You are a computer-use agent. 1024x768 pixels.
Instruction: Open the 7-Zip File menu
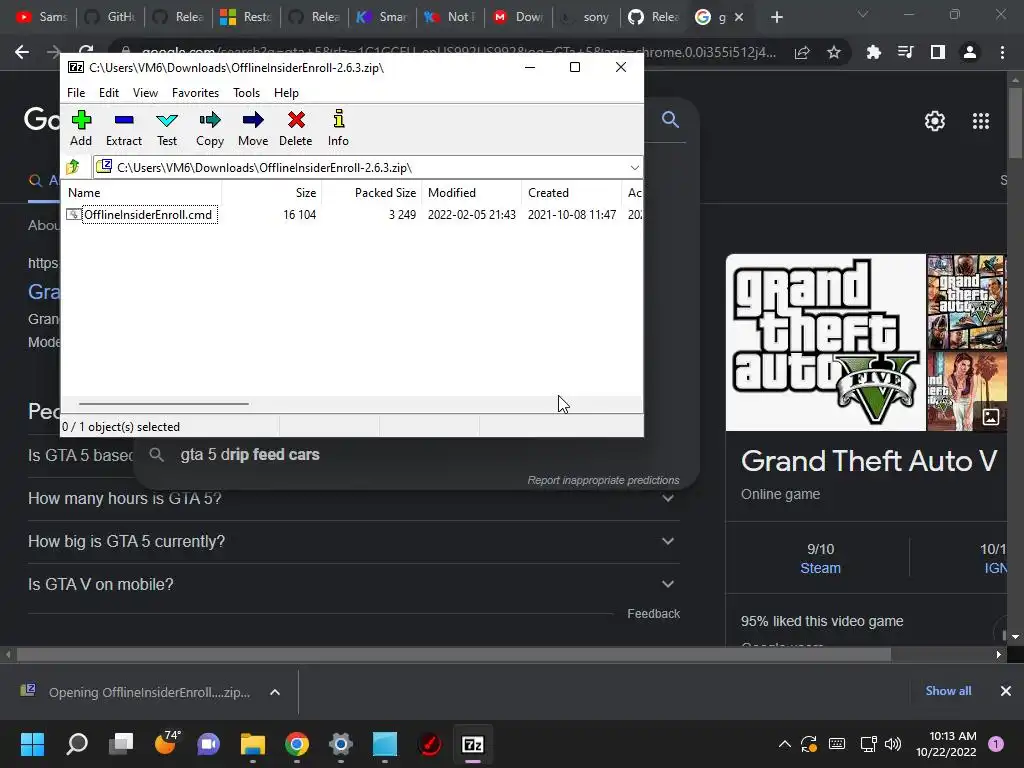coord(76,93)
